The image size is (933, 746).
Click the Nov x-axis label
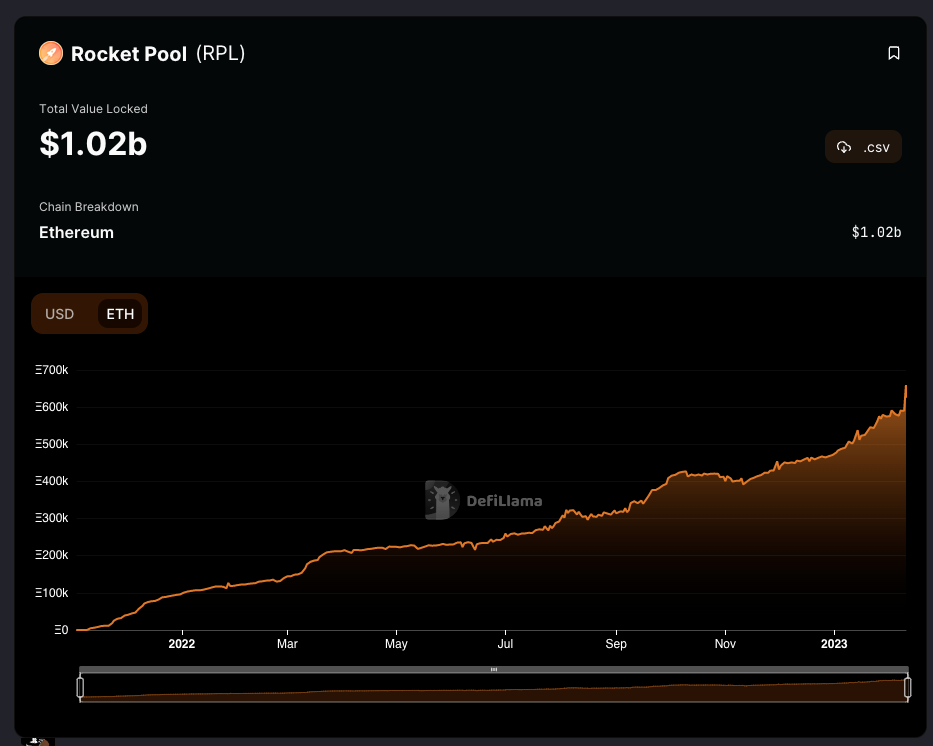(725, 644)
